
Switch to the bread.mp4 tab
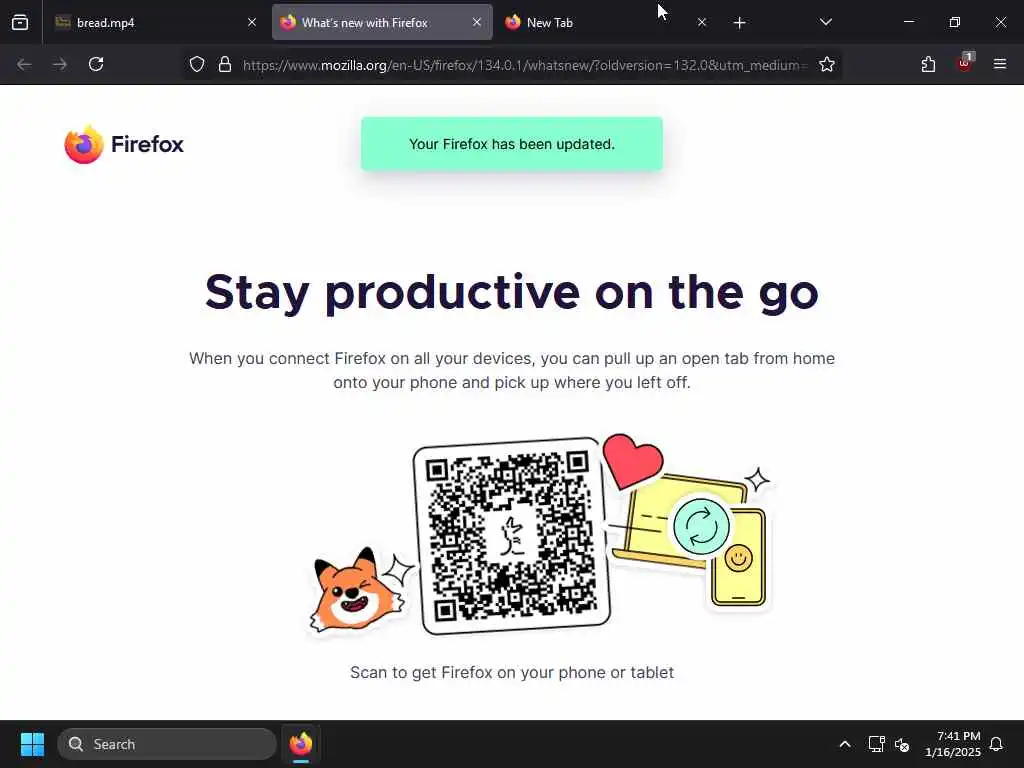tap(157, 22)
